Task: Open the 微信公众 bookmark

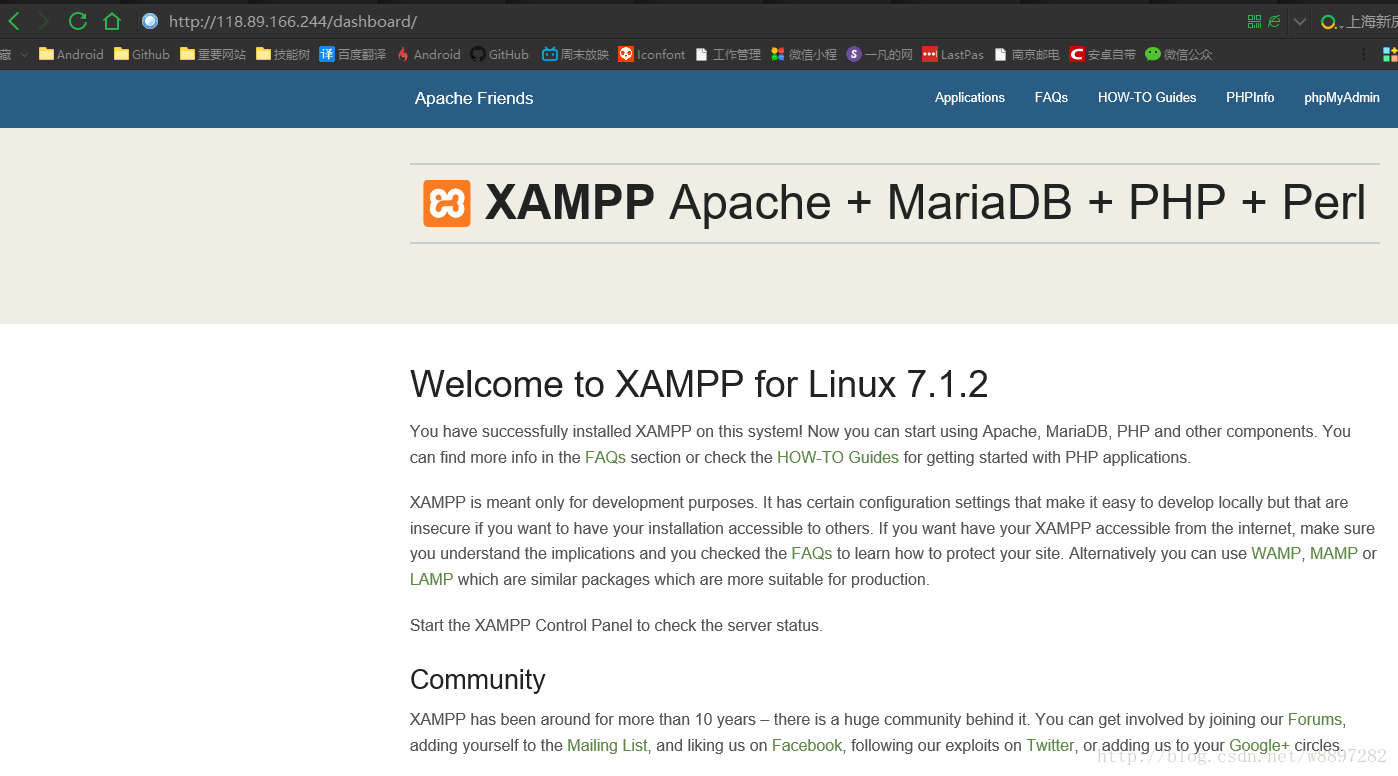Action: pyautogui.click(x=1179, y=54)
